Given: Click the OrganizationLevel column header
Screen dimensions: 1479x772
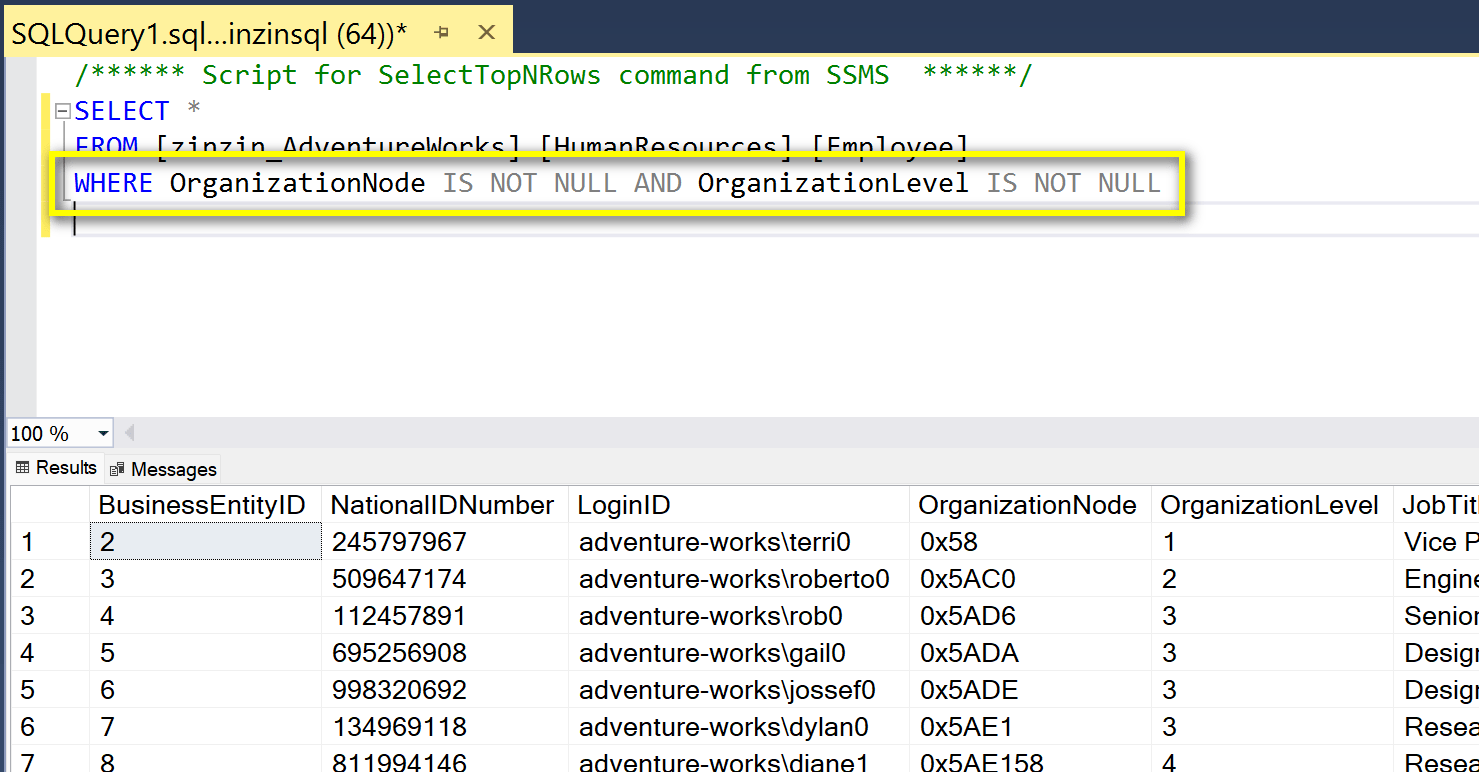Looking at the screenshot, I should coord(1272,505).
